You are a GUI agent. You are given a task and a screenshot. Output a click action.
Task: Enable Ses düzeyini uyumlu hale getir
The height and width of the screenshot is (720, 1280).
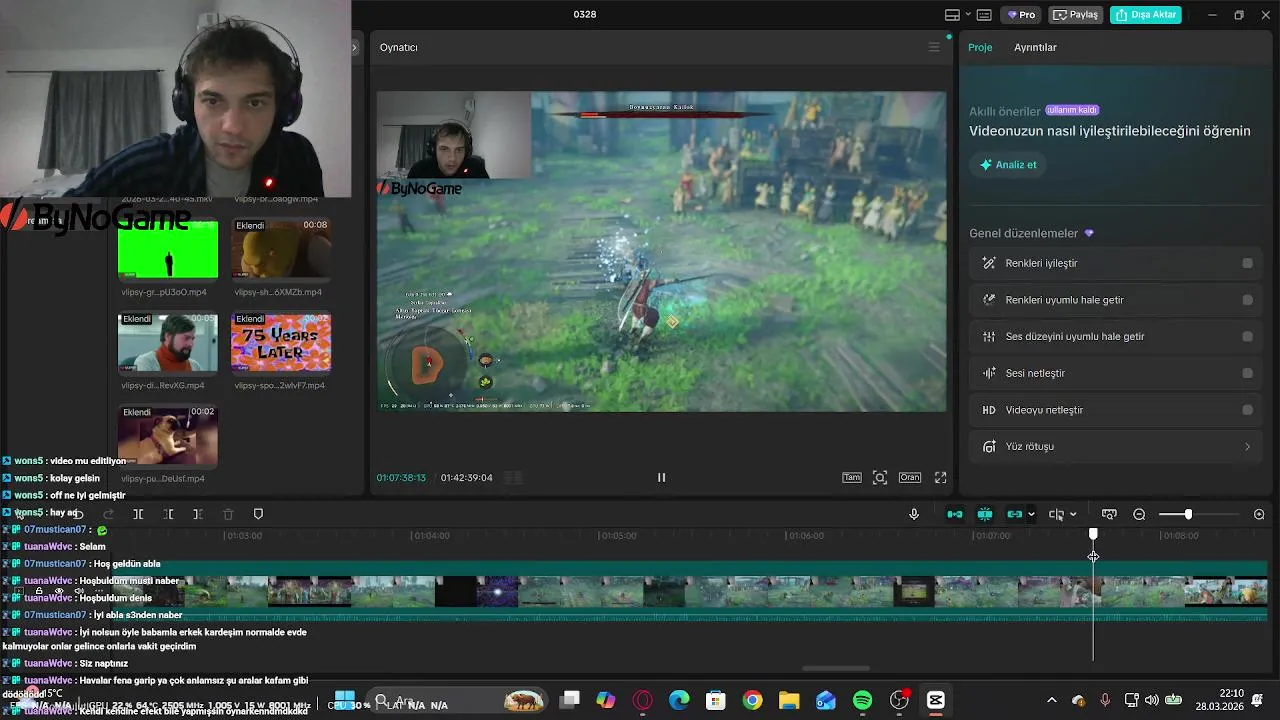click(x=1247, y=337)
